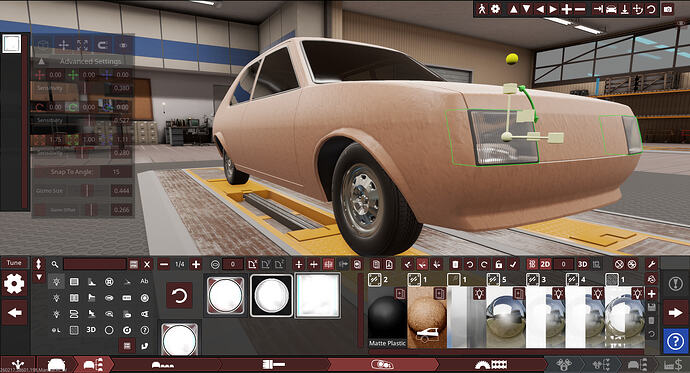The image size is (690, 373).
Task: Clear the fixture search with the X
Action: tap(147, 264)
